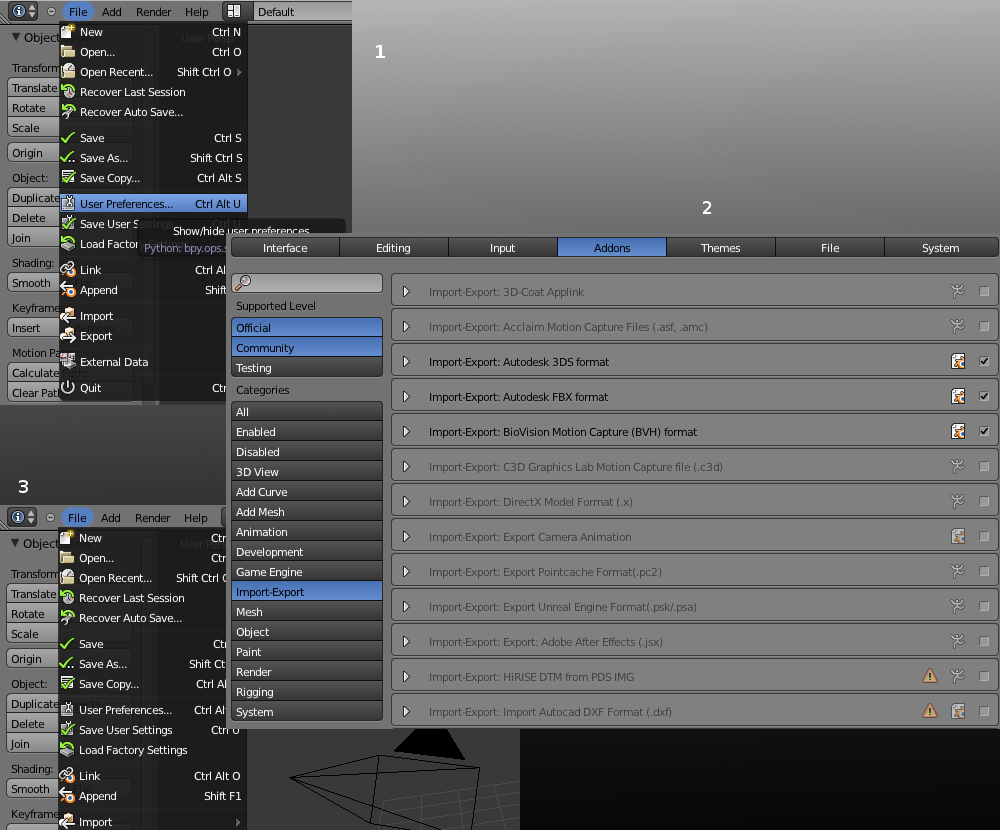The width and height of the screenshot is (1000, 830).
Task: Click the info editor type icon
Action: click(20, 12)
